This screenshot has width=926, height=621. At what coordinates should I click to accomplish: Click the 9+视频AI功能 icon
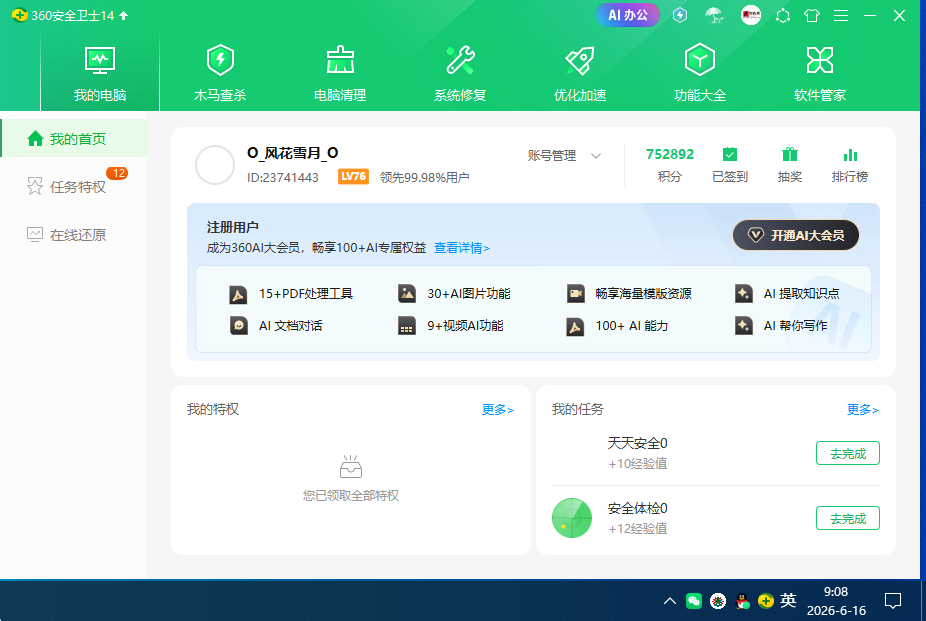(x=407, y=326)
